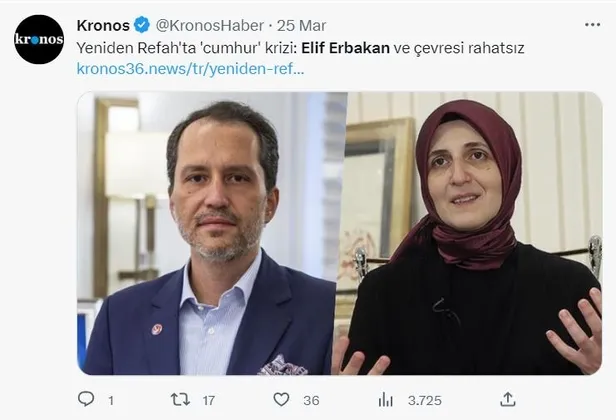Open the three-dot more options menu

click(592, 25)
